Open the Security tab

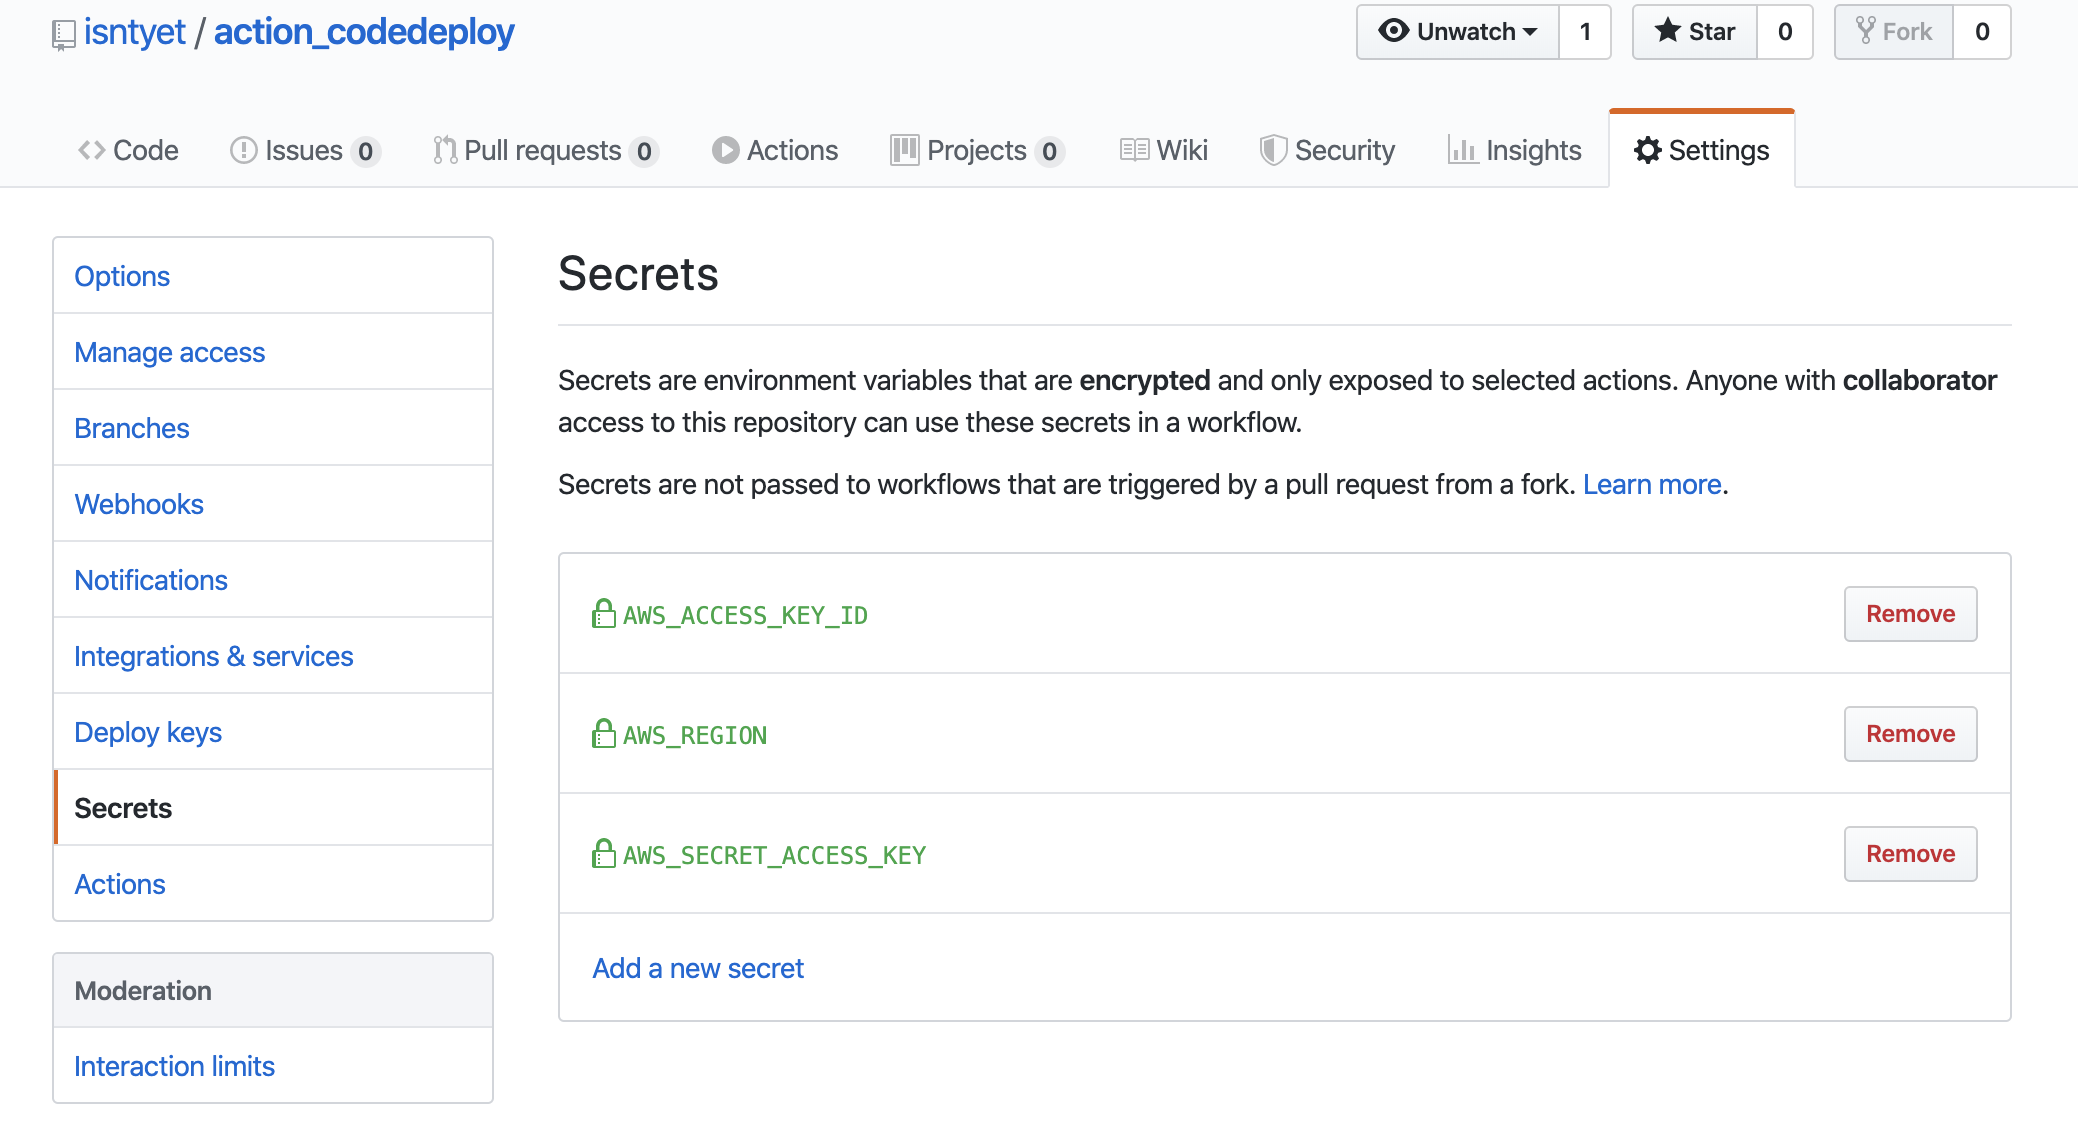[x=1328, y=150]
